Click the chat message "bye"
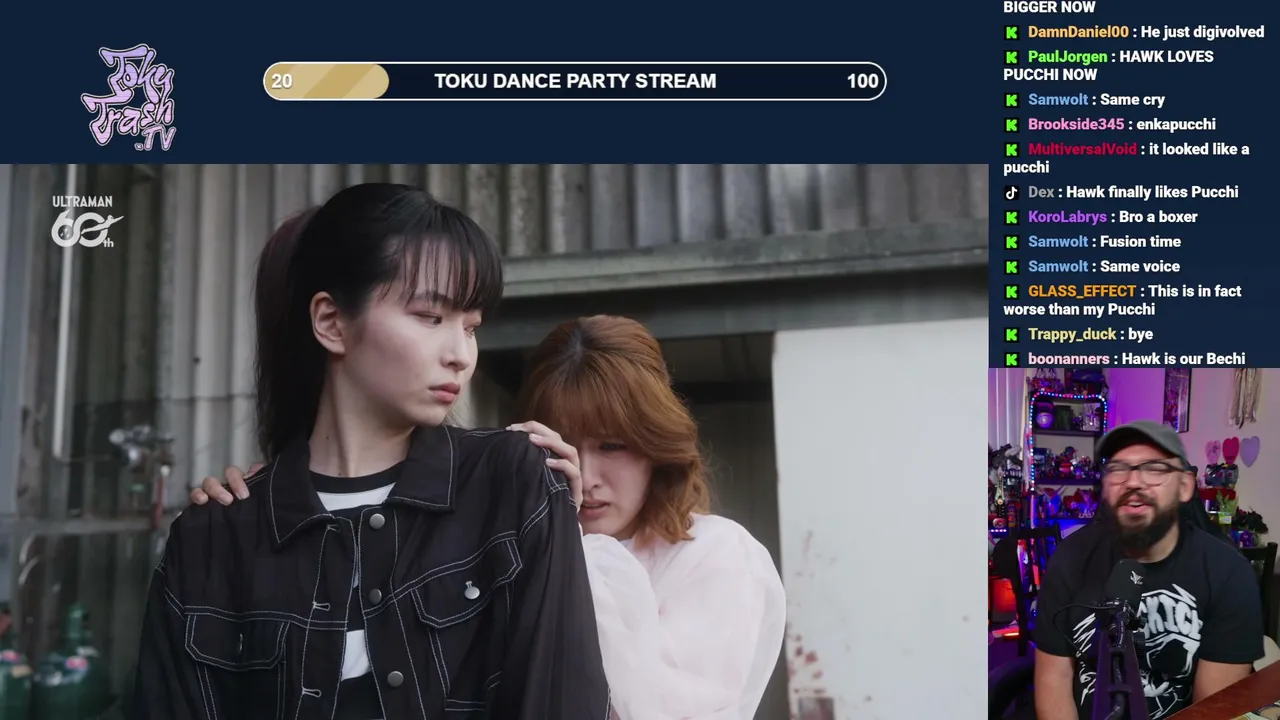Image resolution: width=1280 pixels, height=720 pixels. coord(1140,334)
